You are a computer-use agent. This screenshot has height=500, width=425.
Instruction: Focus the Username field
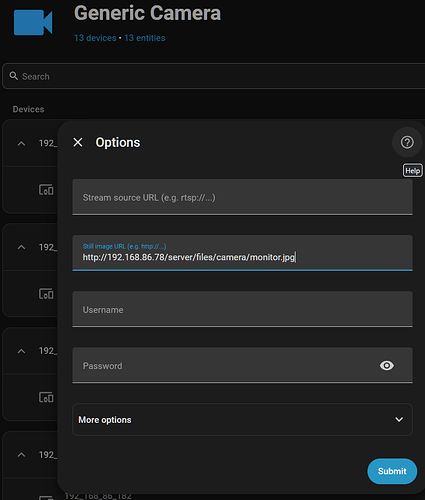[x=242, y=309]
